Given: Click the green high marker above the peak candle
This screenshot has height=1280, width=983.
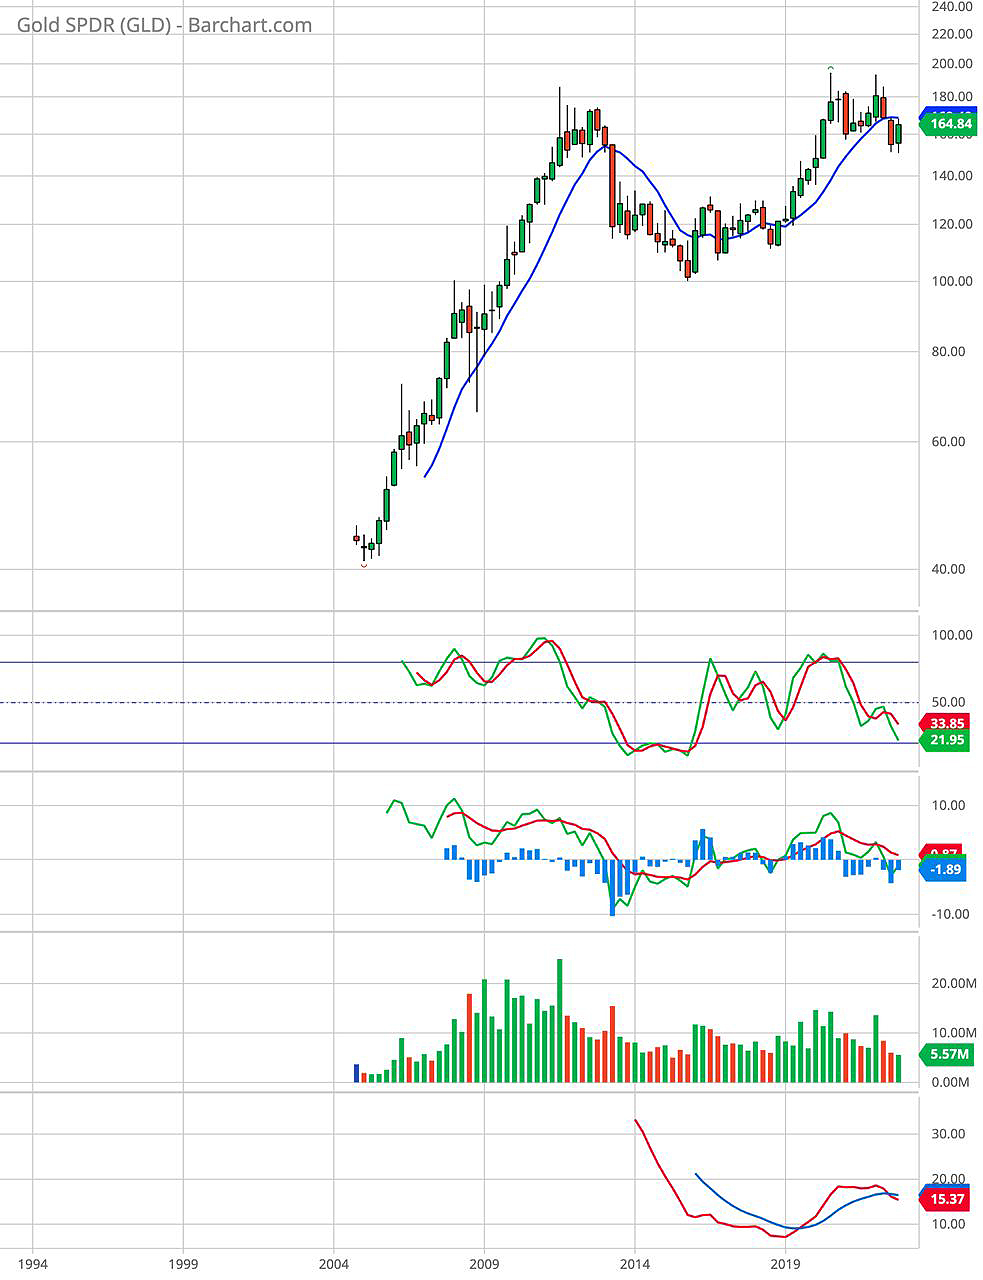Looking at the screenshot, I should 831,68.
